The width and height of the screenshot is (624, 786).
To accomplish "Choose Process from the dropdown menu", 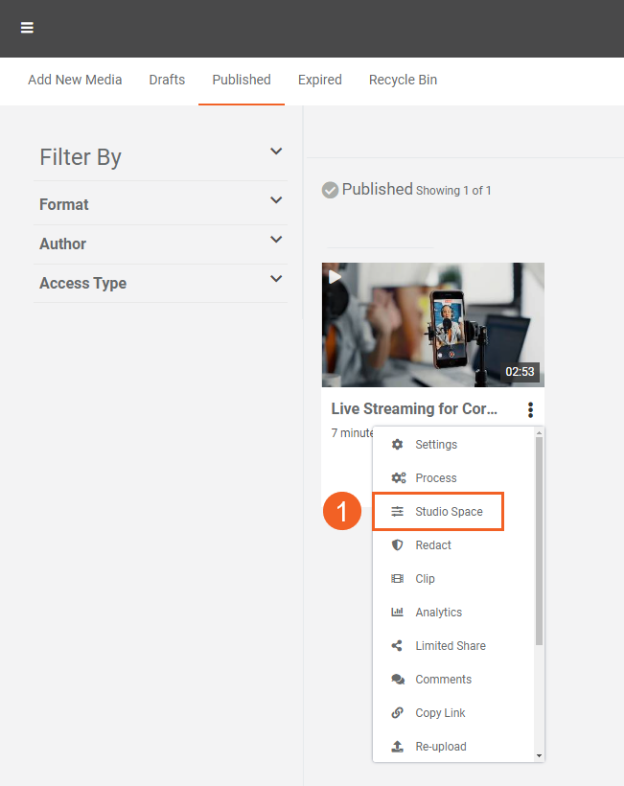I will tap(436, 478).
